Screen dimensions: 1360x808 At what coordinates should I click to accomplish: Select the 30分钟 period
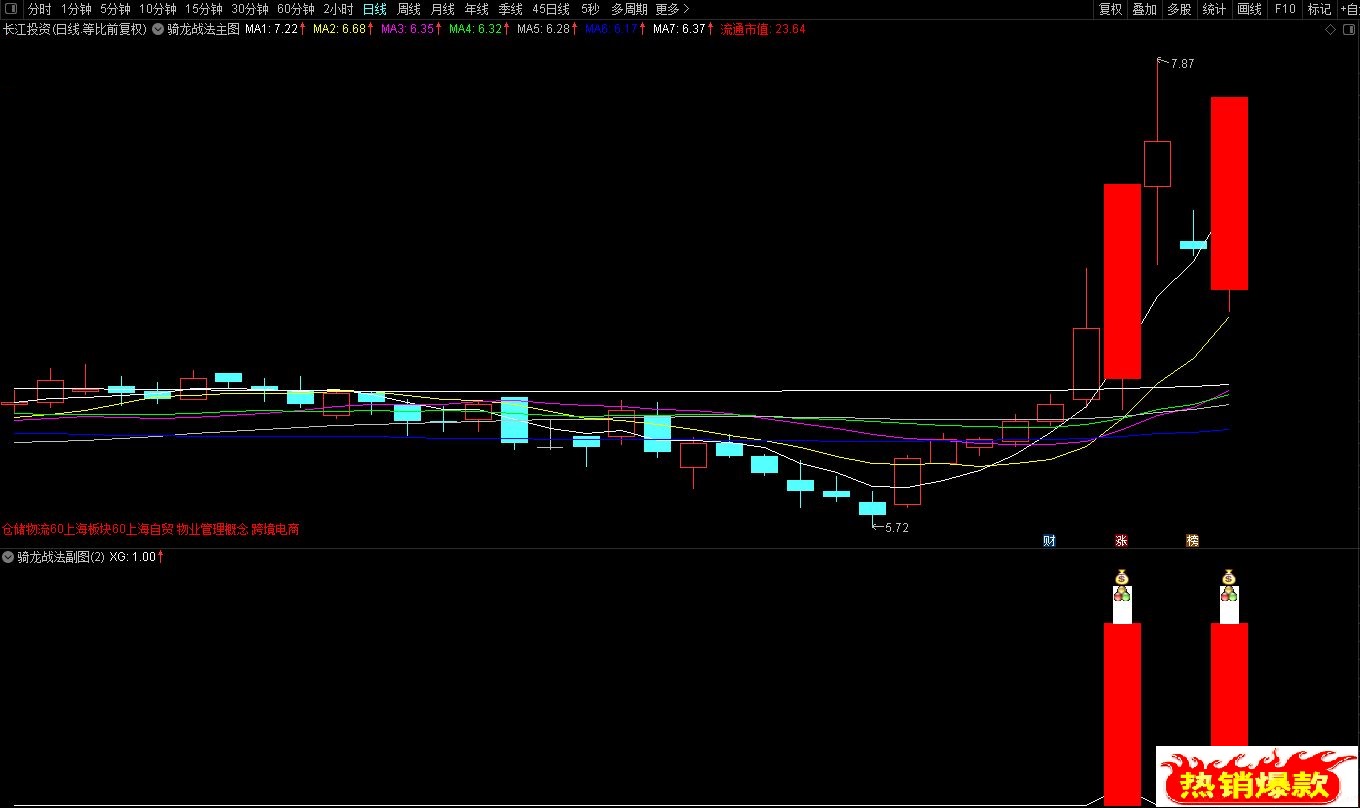[x=250, y=9]
